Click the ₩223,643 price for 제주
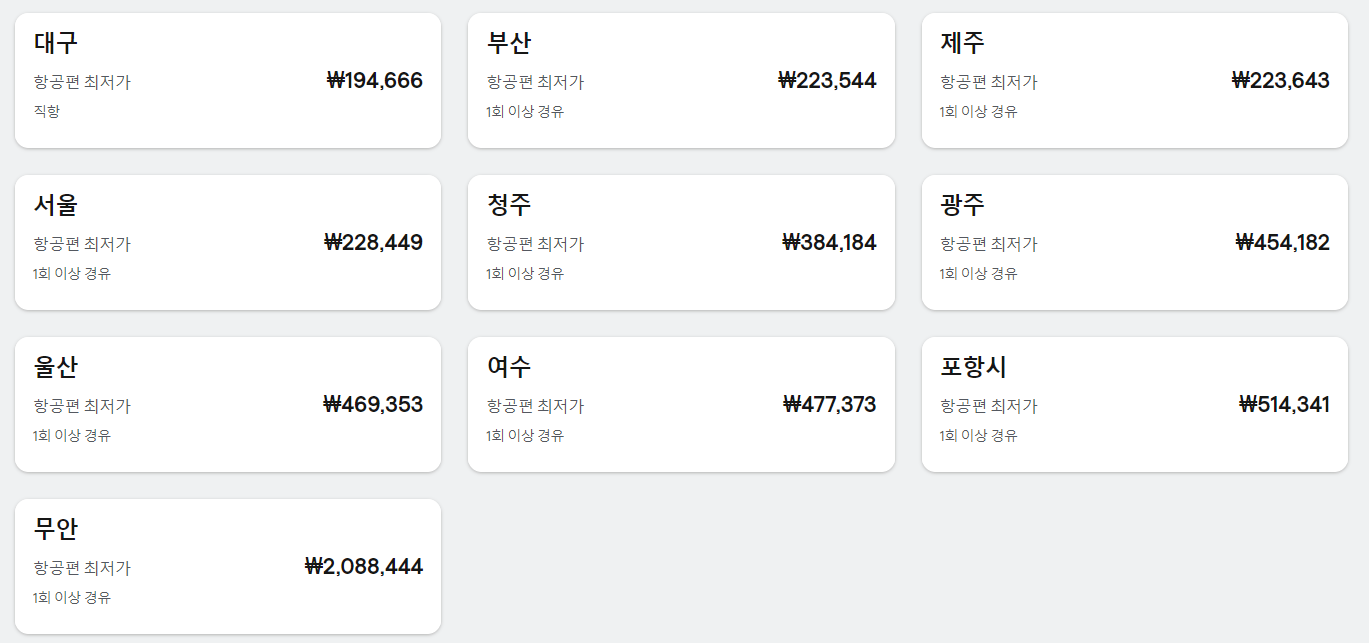The height and width of the screenshot is (643, 1369). click(x=1281, y=81)
